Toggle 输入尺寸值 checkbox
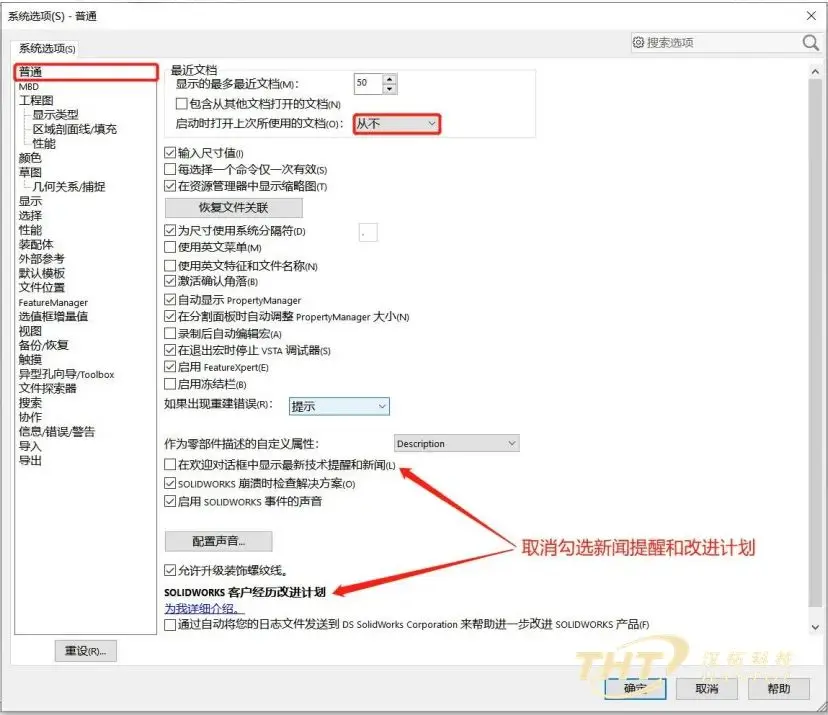828x715 pixels. pyautogui.click(x=170, y=153)
